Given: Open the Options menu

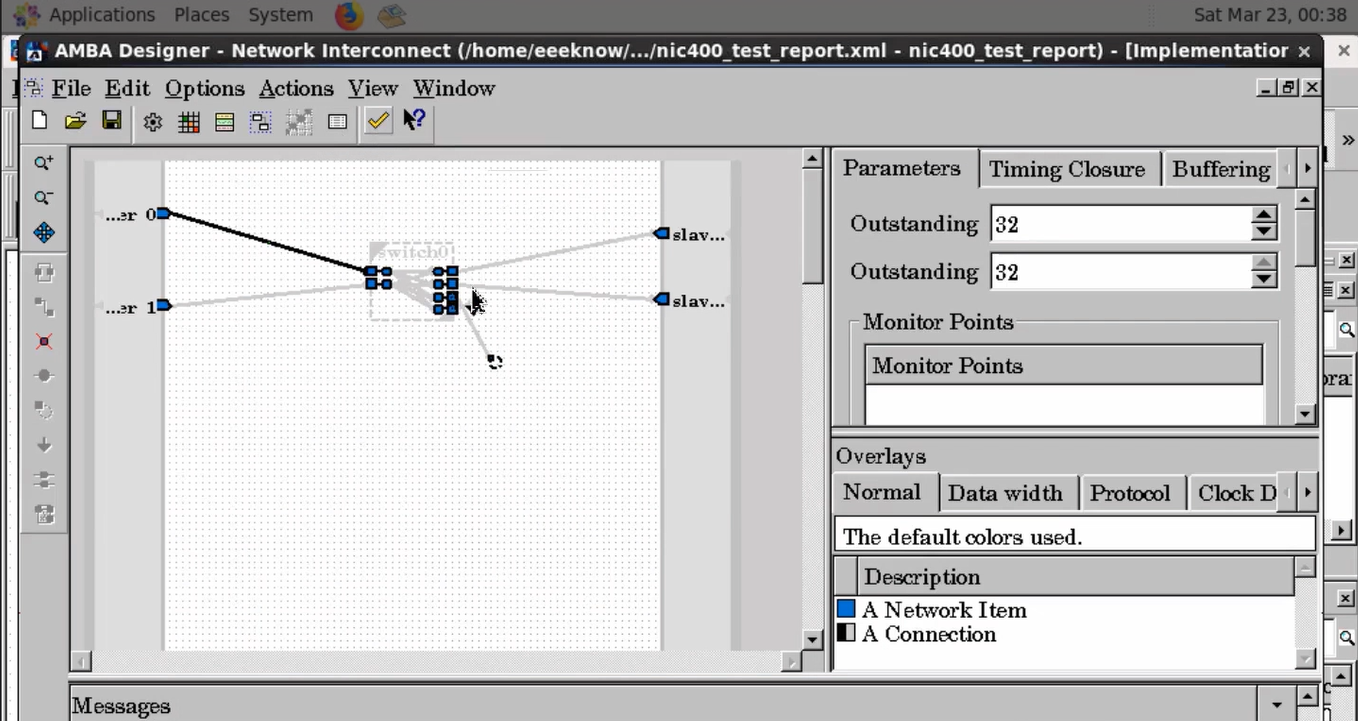Looking at the screenshot, I should tap(205, 88).
